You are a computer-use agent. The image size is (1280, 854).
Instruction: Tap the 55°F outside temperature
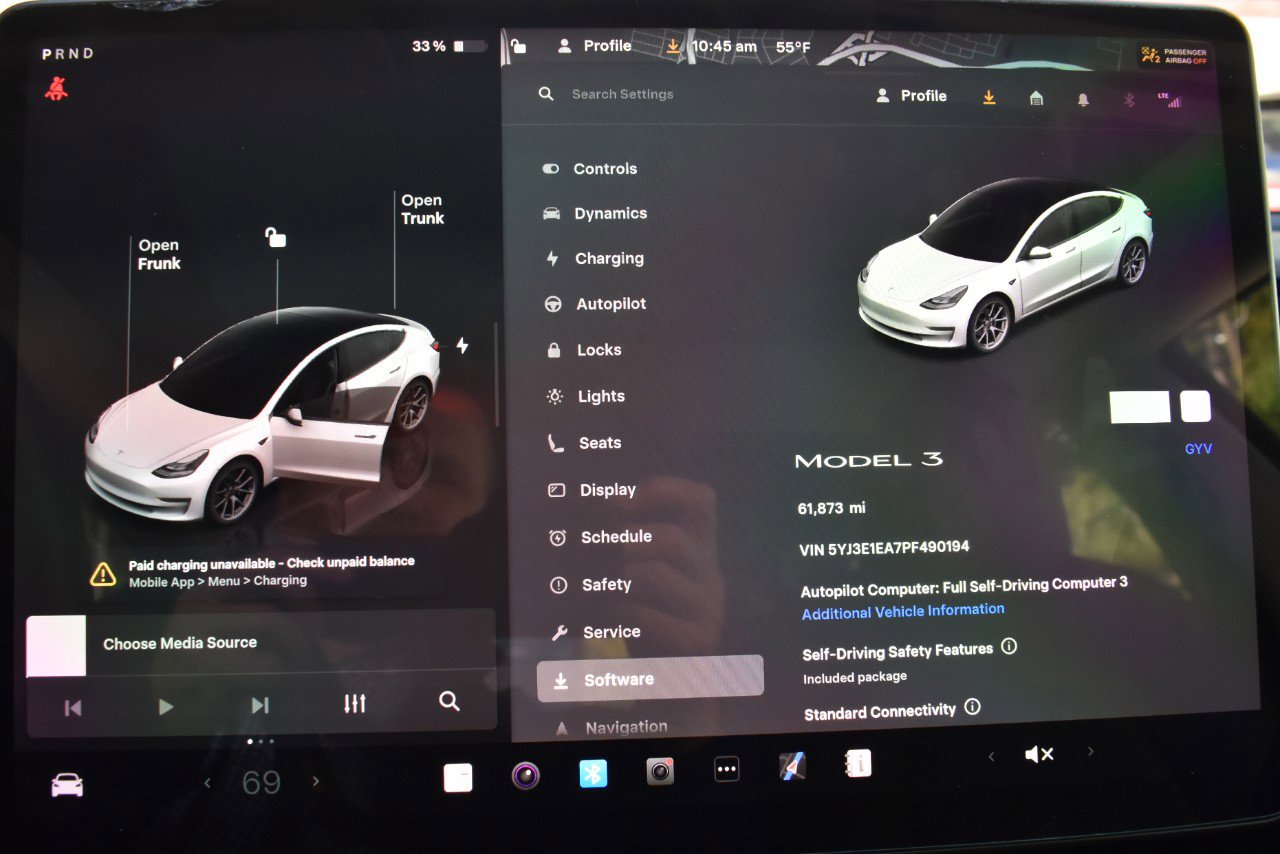(793, 47)
